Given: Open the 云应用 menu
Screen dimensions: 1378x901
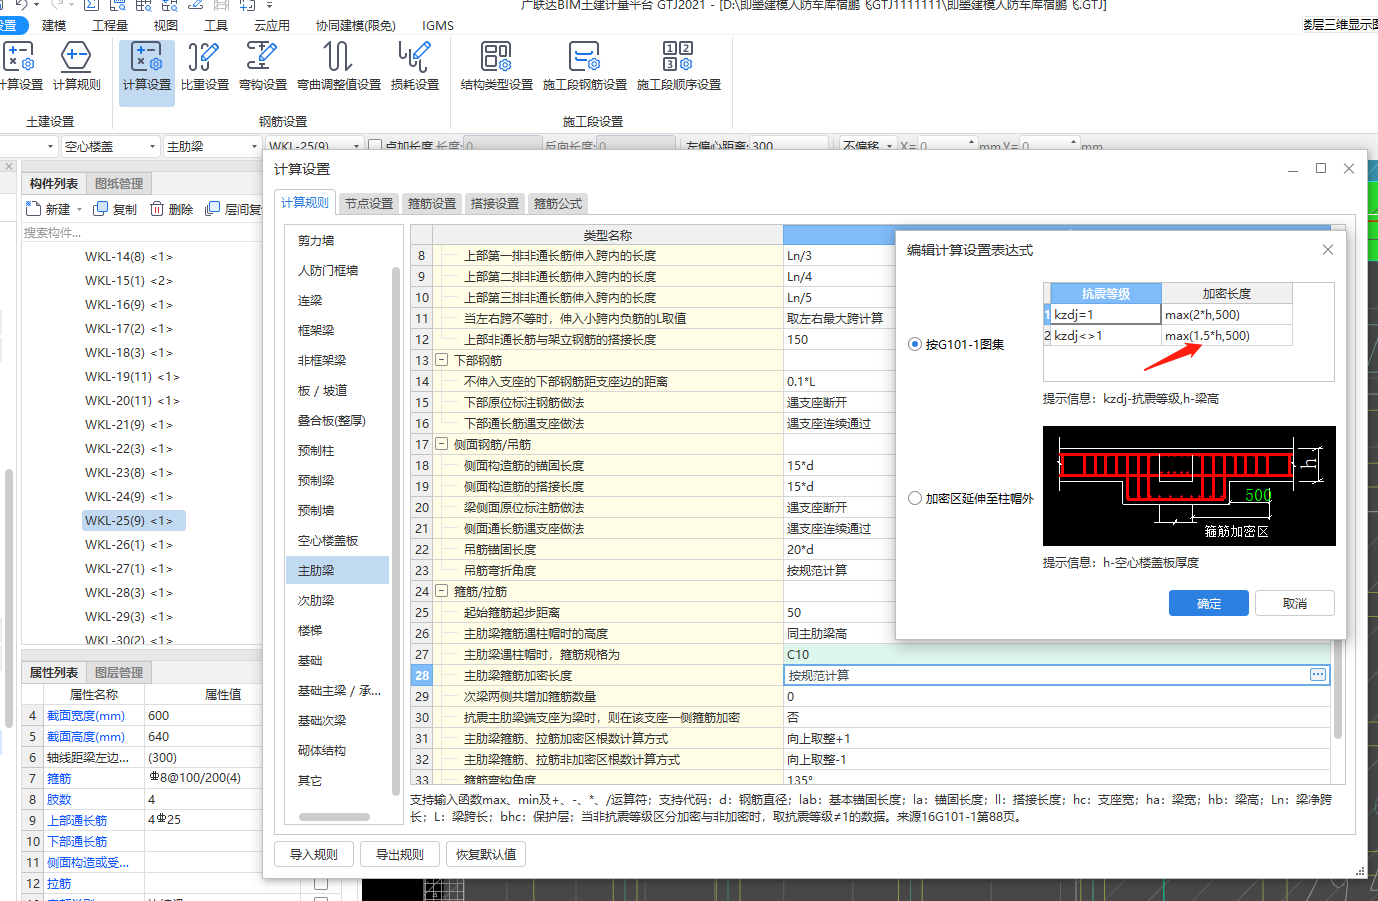Looking at the screenshot, I should [x=272, y=25].
